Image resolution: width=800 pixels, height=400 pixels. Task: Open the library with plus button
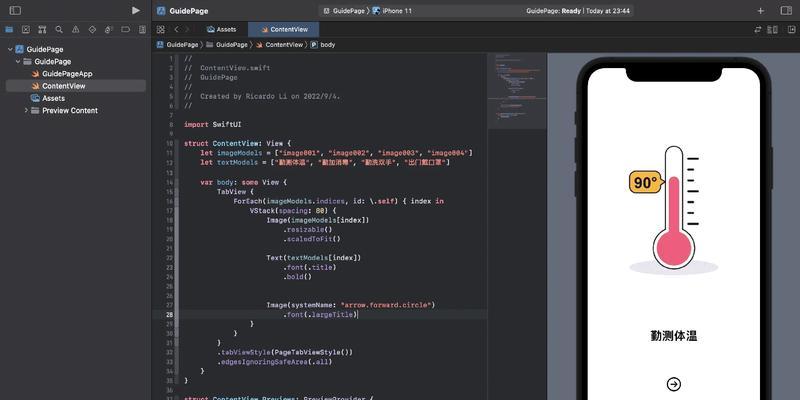coord(761,11)
